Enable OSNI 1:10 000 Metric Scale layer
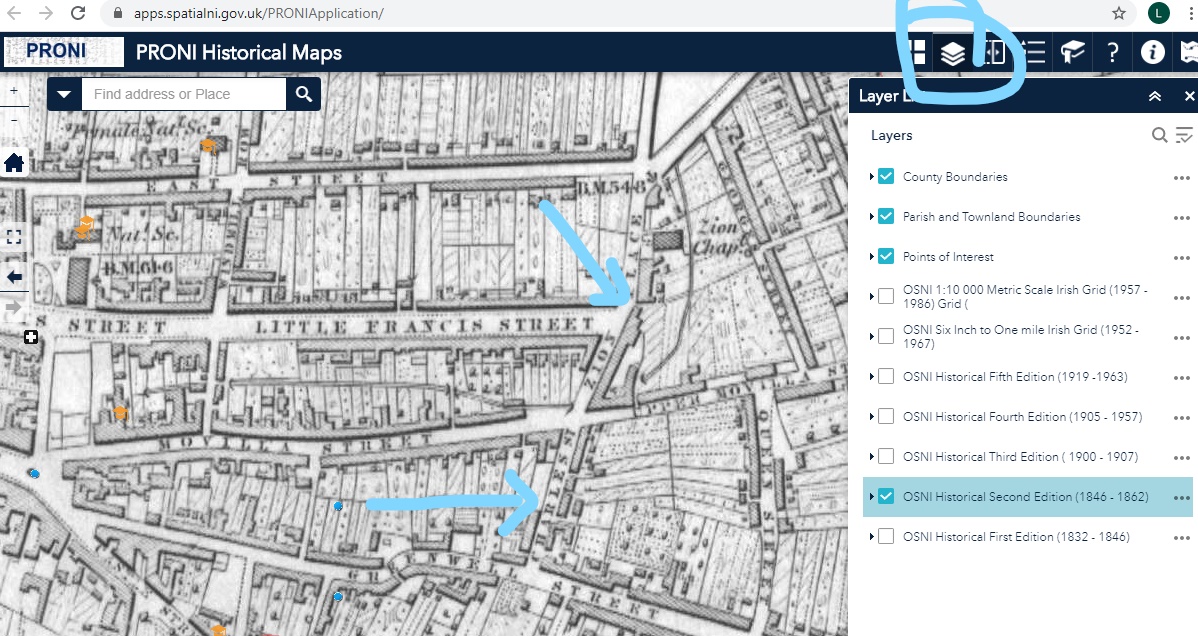Image resolution: width=1198 pixels, height=636 pixels. [886, 296]
